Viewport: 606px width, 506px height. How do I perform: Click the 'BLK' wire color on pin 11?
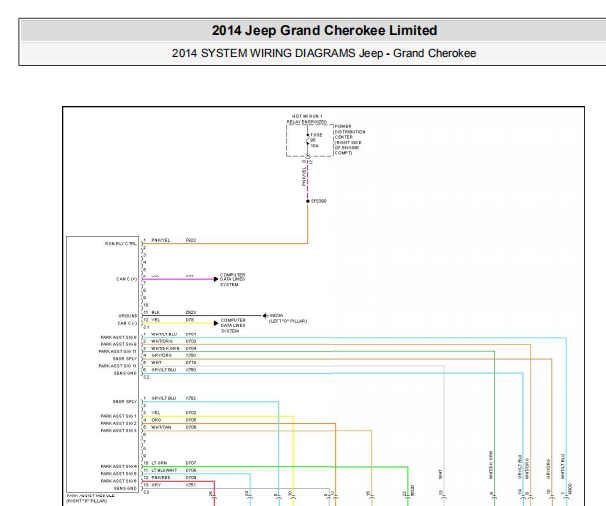point(155,312)
